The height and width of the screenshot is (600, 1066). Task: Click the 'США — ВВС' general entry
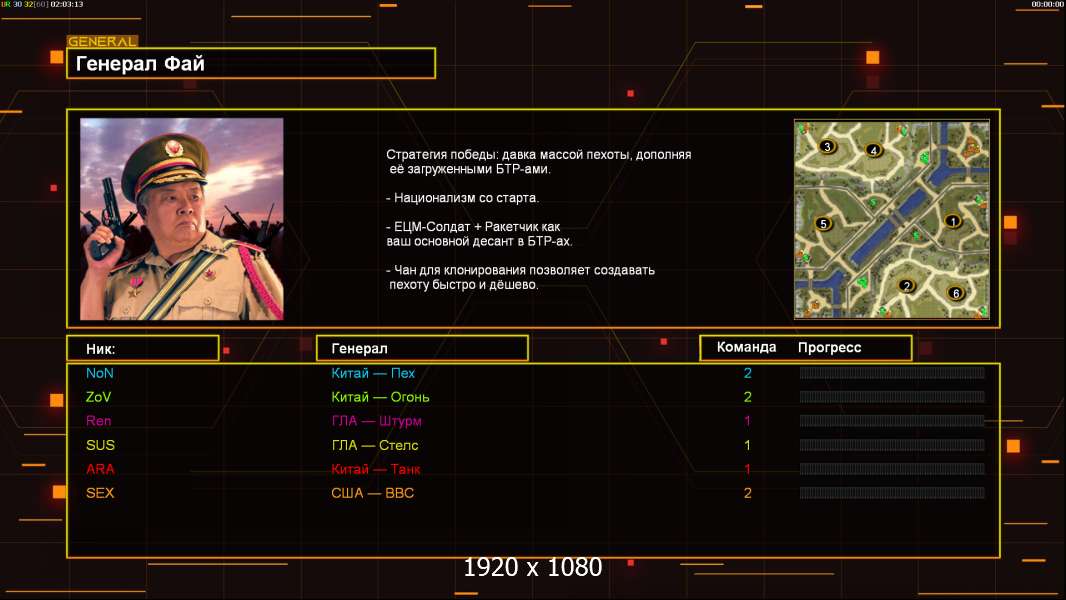[373, 493]
